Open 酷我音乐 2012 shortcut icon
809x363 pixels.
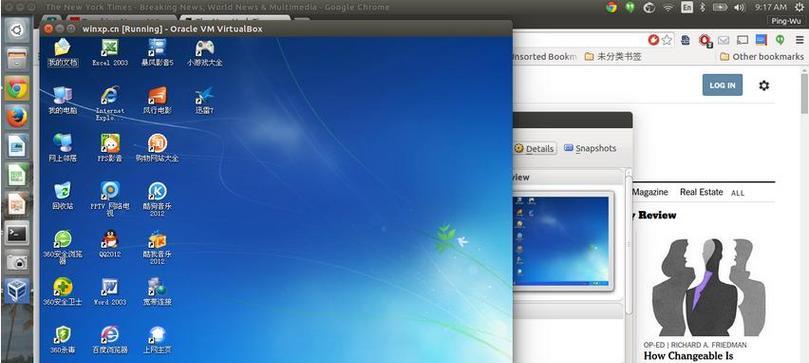click(x=157, y=247)
